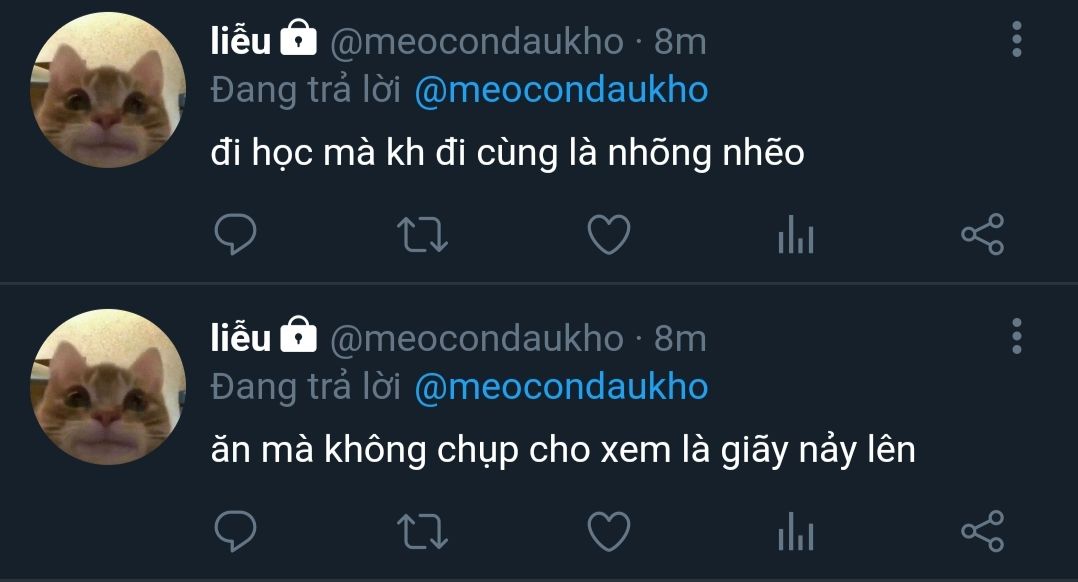This screenshot has width=1078, height=582.
Task: Like the "đi học mà kh đi cùng" tweet
Action: click(x=609, y=234)
